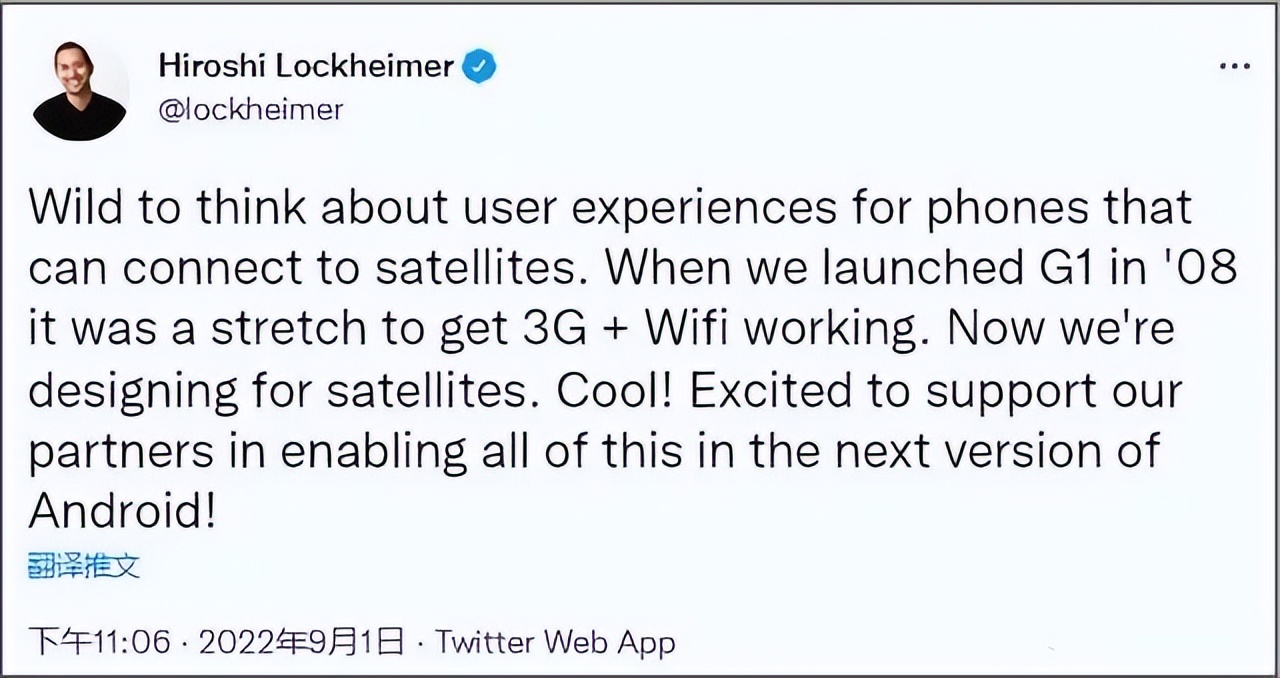Open Hiroshi Lockheimer's profile via his name
The image size is (1280, 678).
(306, 66)
